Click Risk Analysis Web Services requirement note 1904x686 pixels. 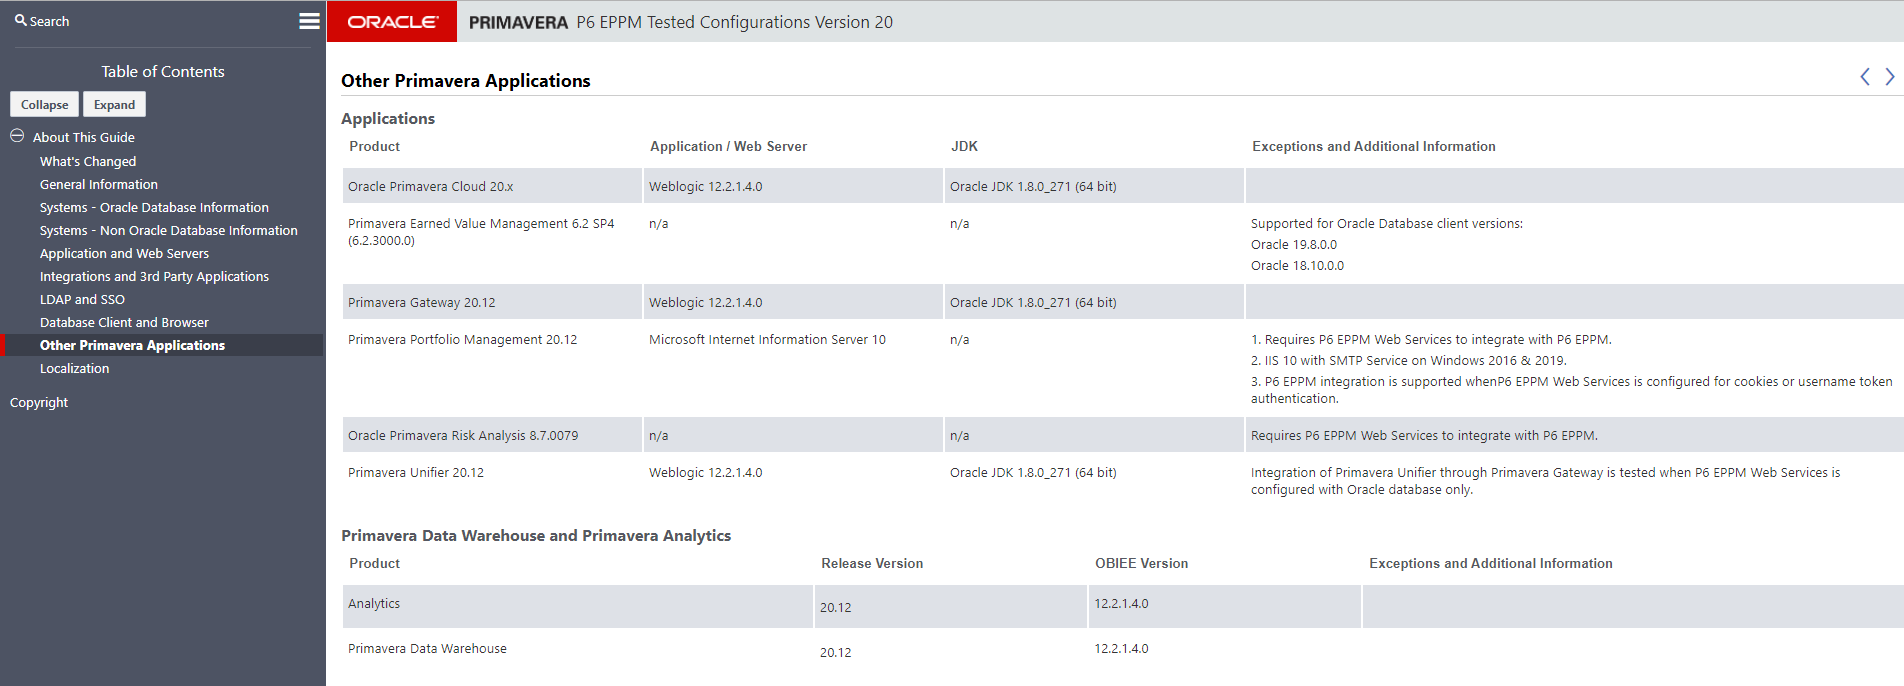[x=1424, y=435]
